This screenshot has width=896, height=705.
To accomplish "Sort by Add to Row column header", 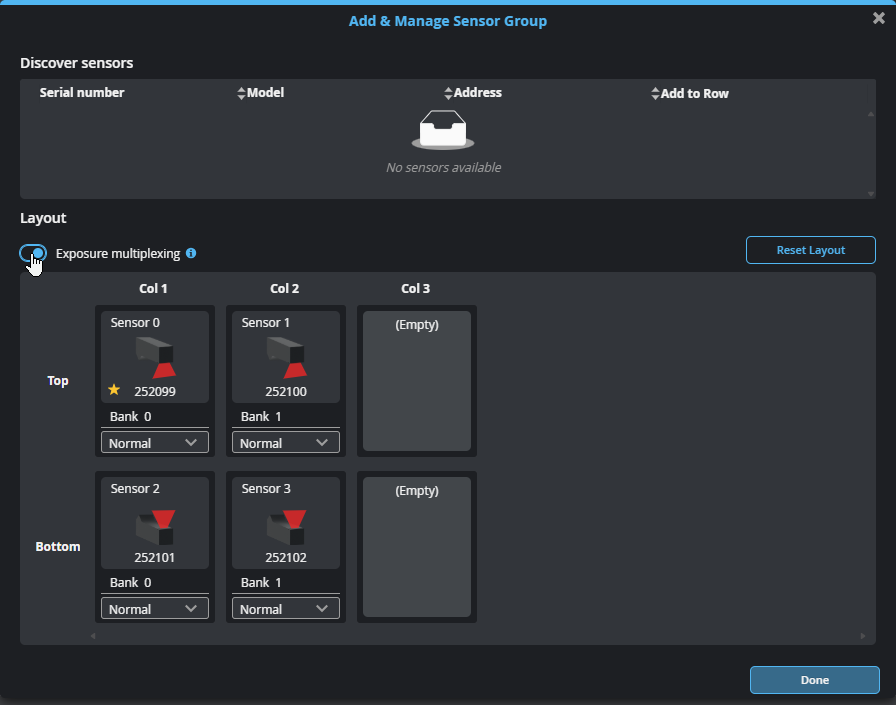I will click(x=694, y=93).
